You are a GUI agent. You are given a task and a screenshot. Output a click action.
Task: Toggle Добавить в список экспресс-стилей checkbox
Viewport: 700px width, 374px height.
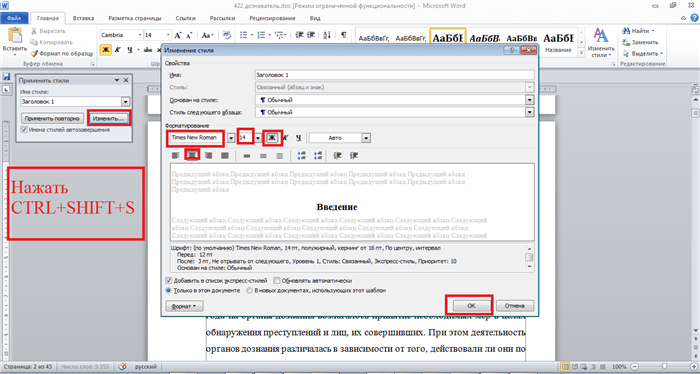point(168,281)
